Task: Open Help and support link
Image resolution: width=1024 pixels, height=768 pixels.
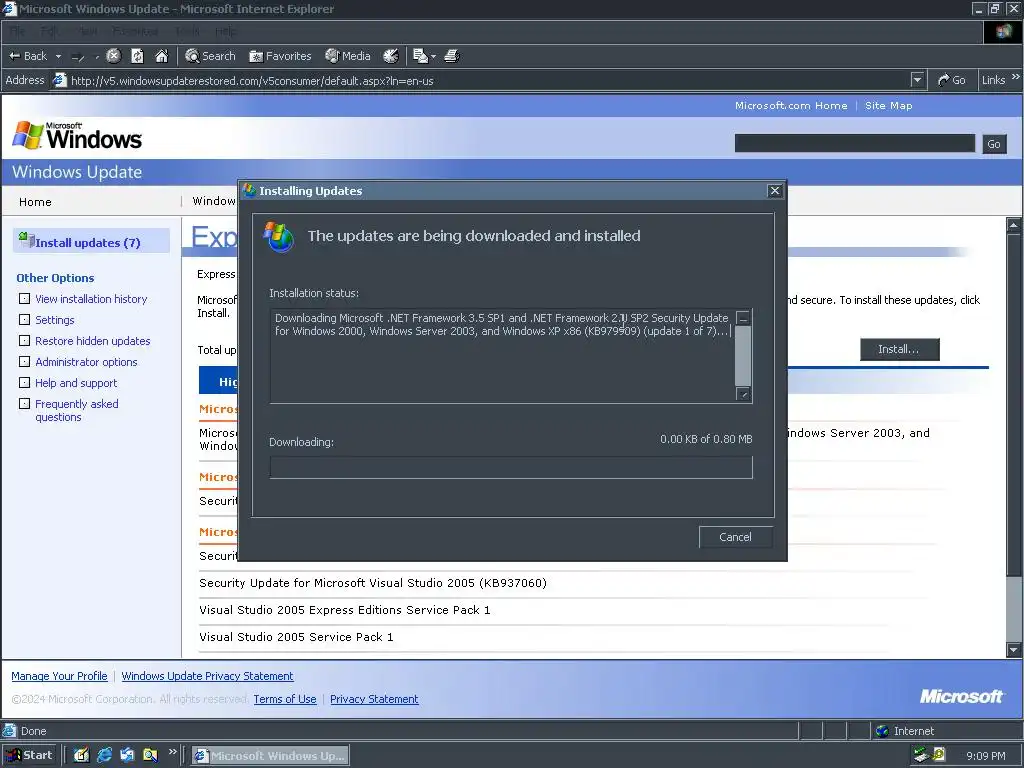Action: pos(76,383)
